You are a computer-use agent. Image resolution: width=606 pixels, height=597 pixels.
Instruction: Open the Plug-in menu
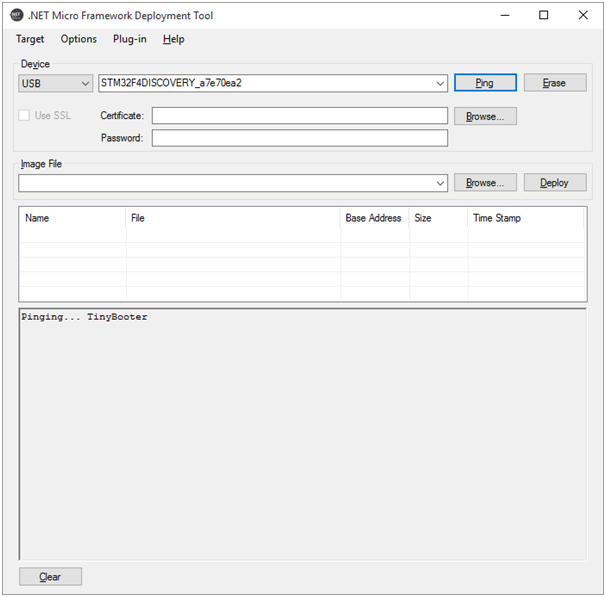[129, 39]
